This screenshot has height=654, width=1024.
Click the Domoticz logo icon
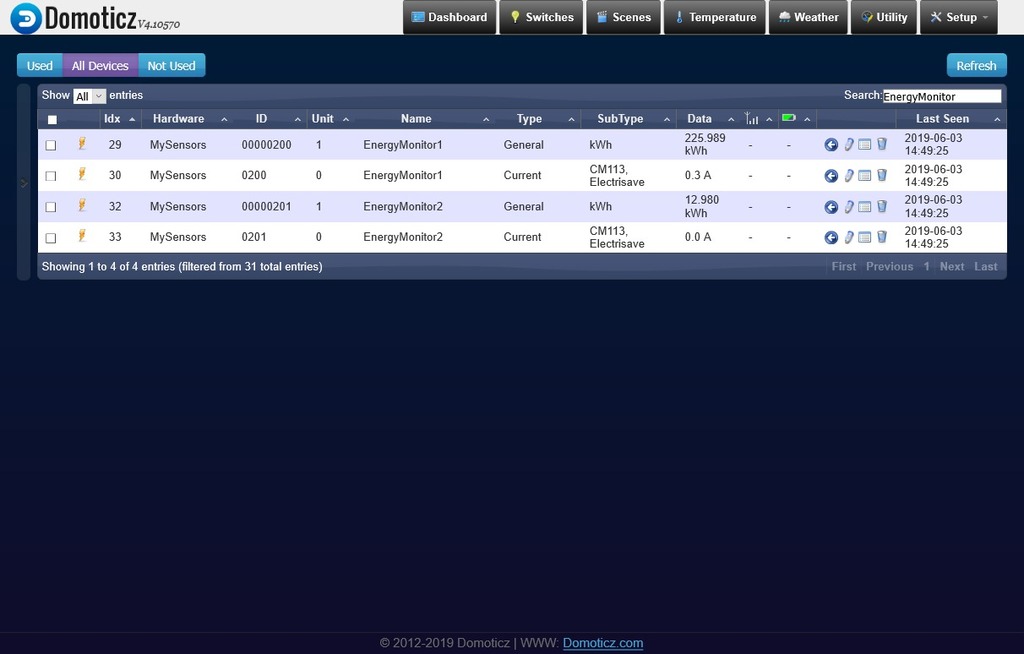pos(26,18)
